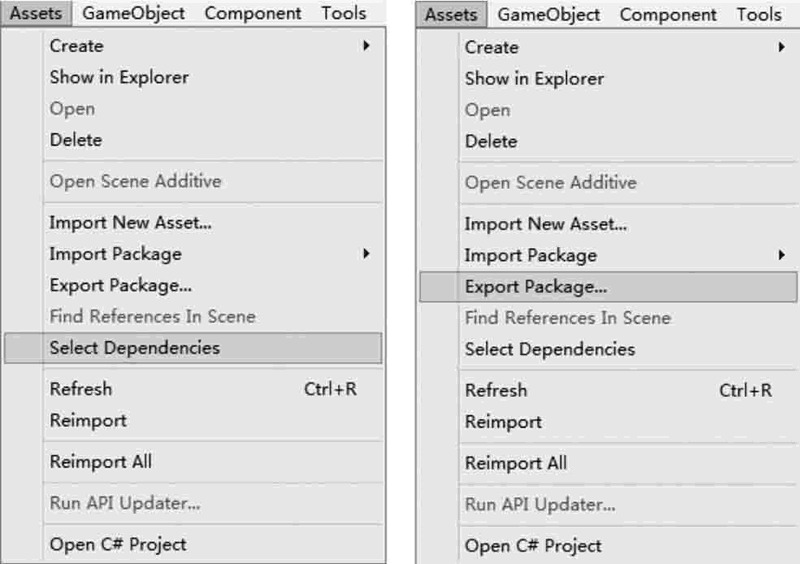Open Component menu in right menu bar

pyautogui.click(x=668, y=15)
